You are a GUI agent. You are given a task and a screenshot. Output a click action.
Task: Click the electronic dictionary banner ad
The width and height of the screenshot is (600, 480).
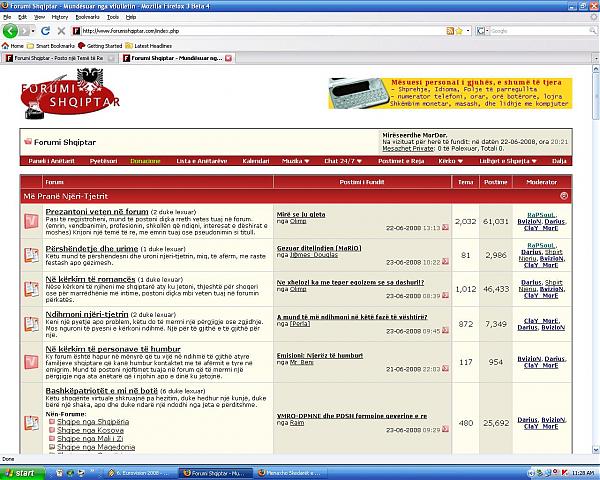pyautogui.click(x=450, y=93)
